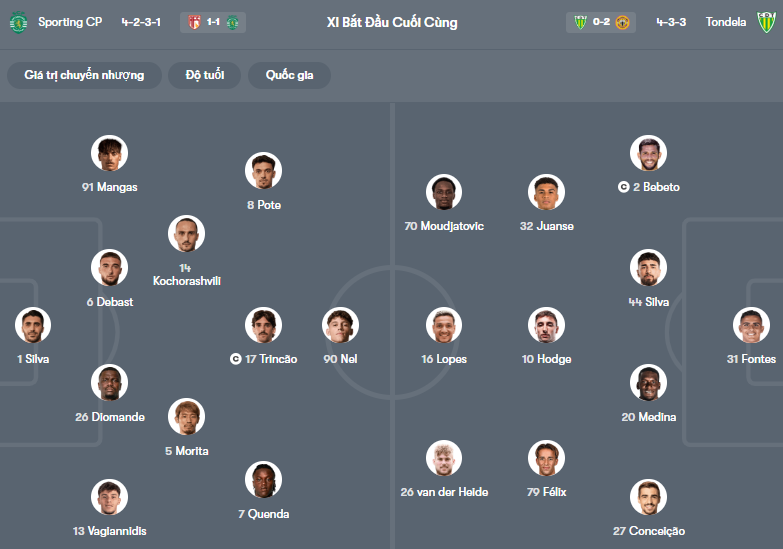Screen dimensions: 783x549
Task: Click Kochorashvili's player photo
Action: pos(186,234)
